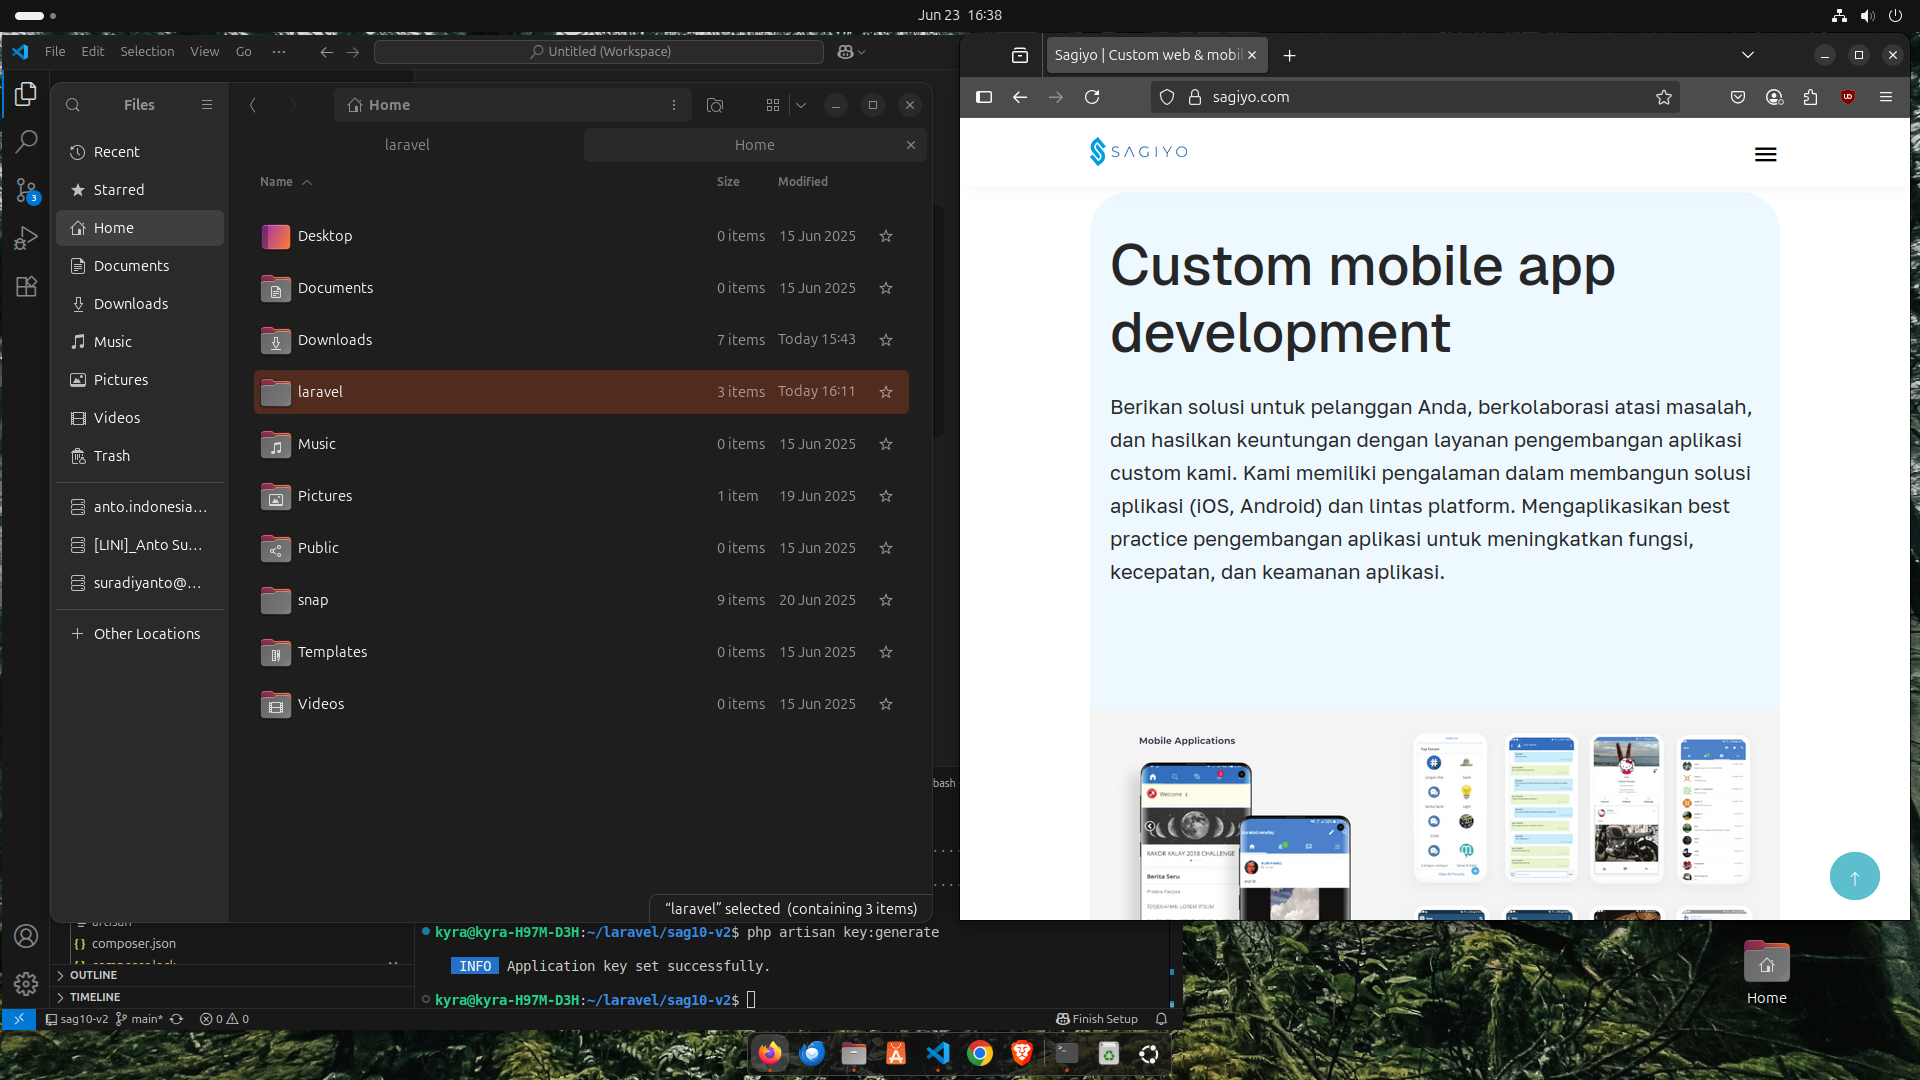The height and width of the screenshot is (1080, 1920).
Task: Open the VS Code Selection menu
Action: pyautogui.click(x=147, y=52)
